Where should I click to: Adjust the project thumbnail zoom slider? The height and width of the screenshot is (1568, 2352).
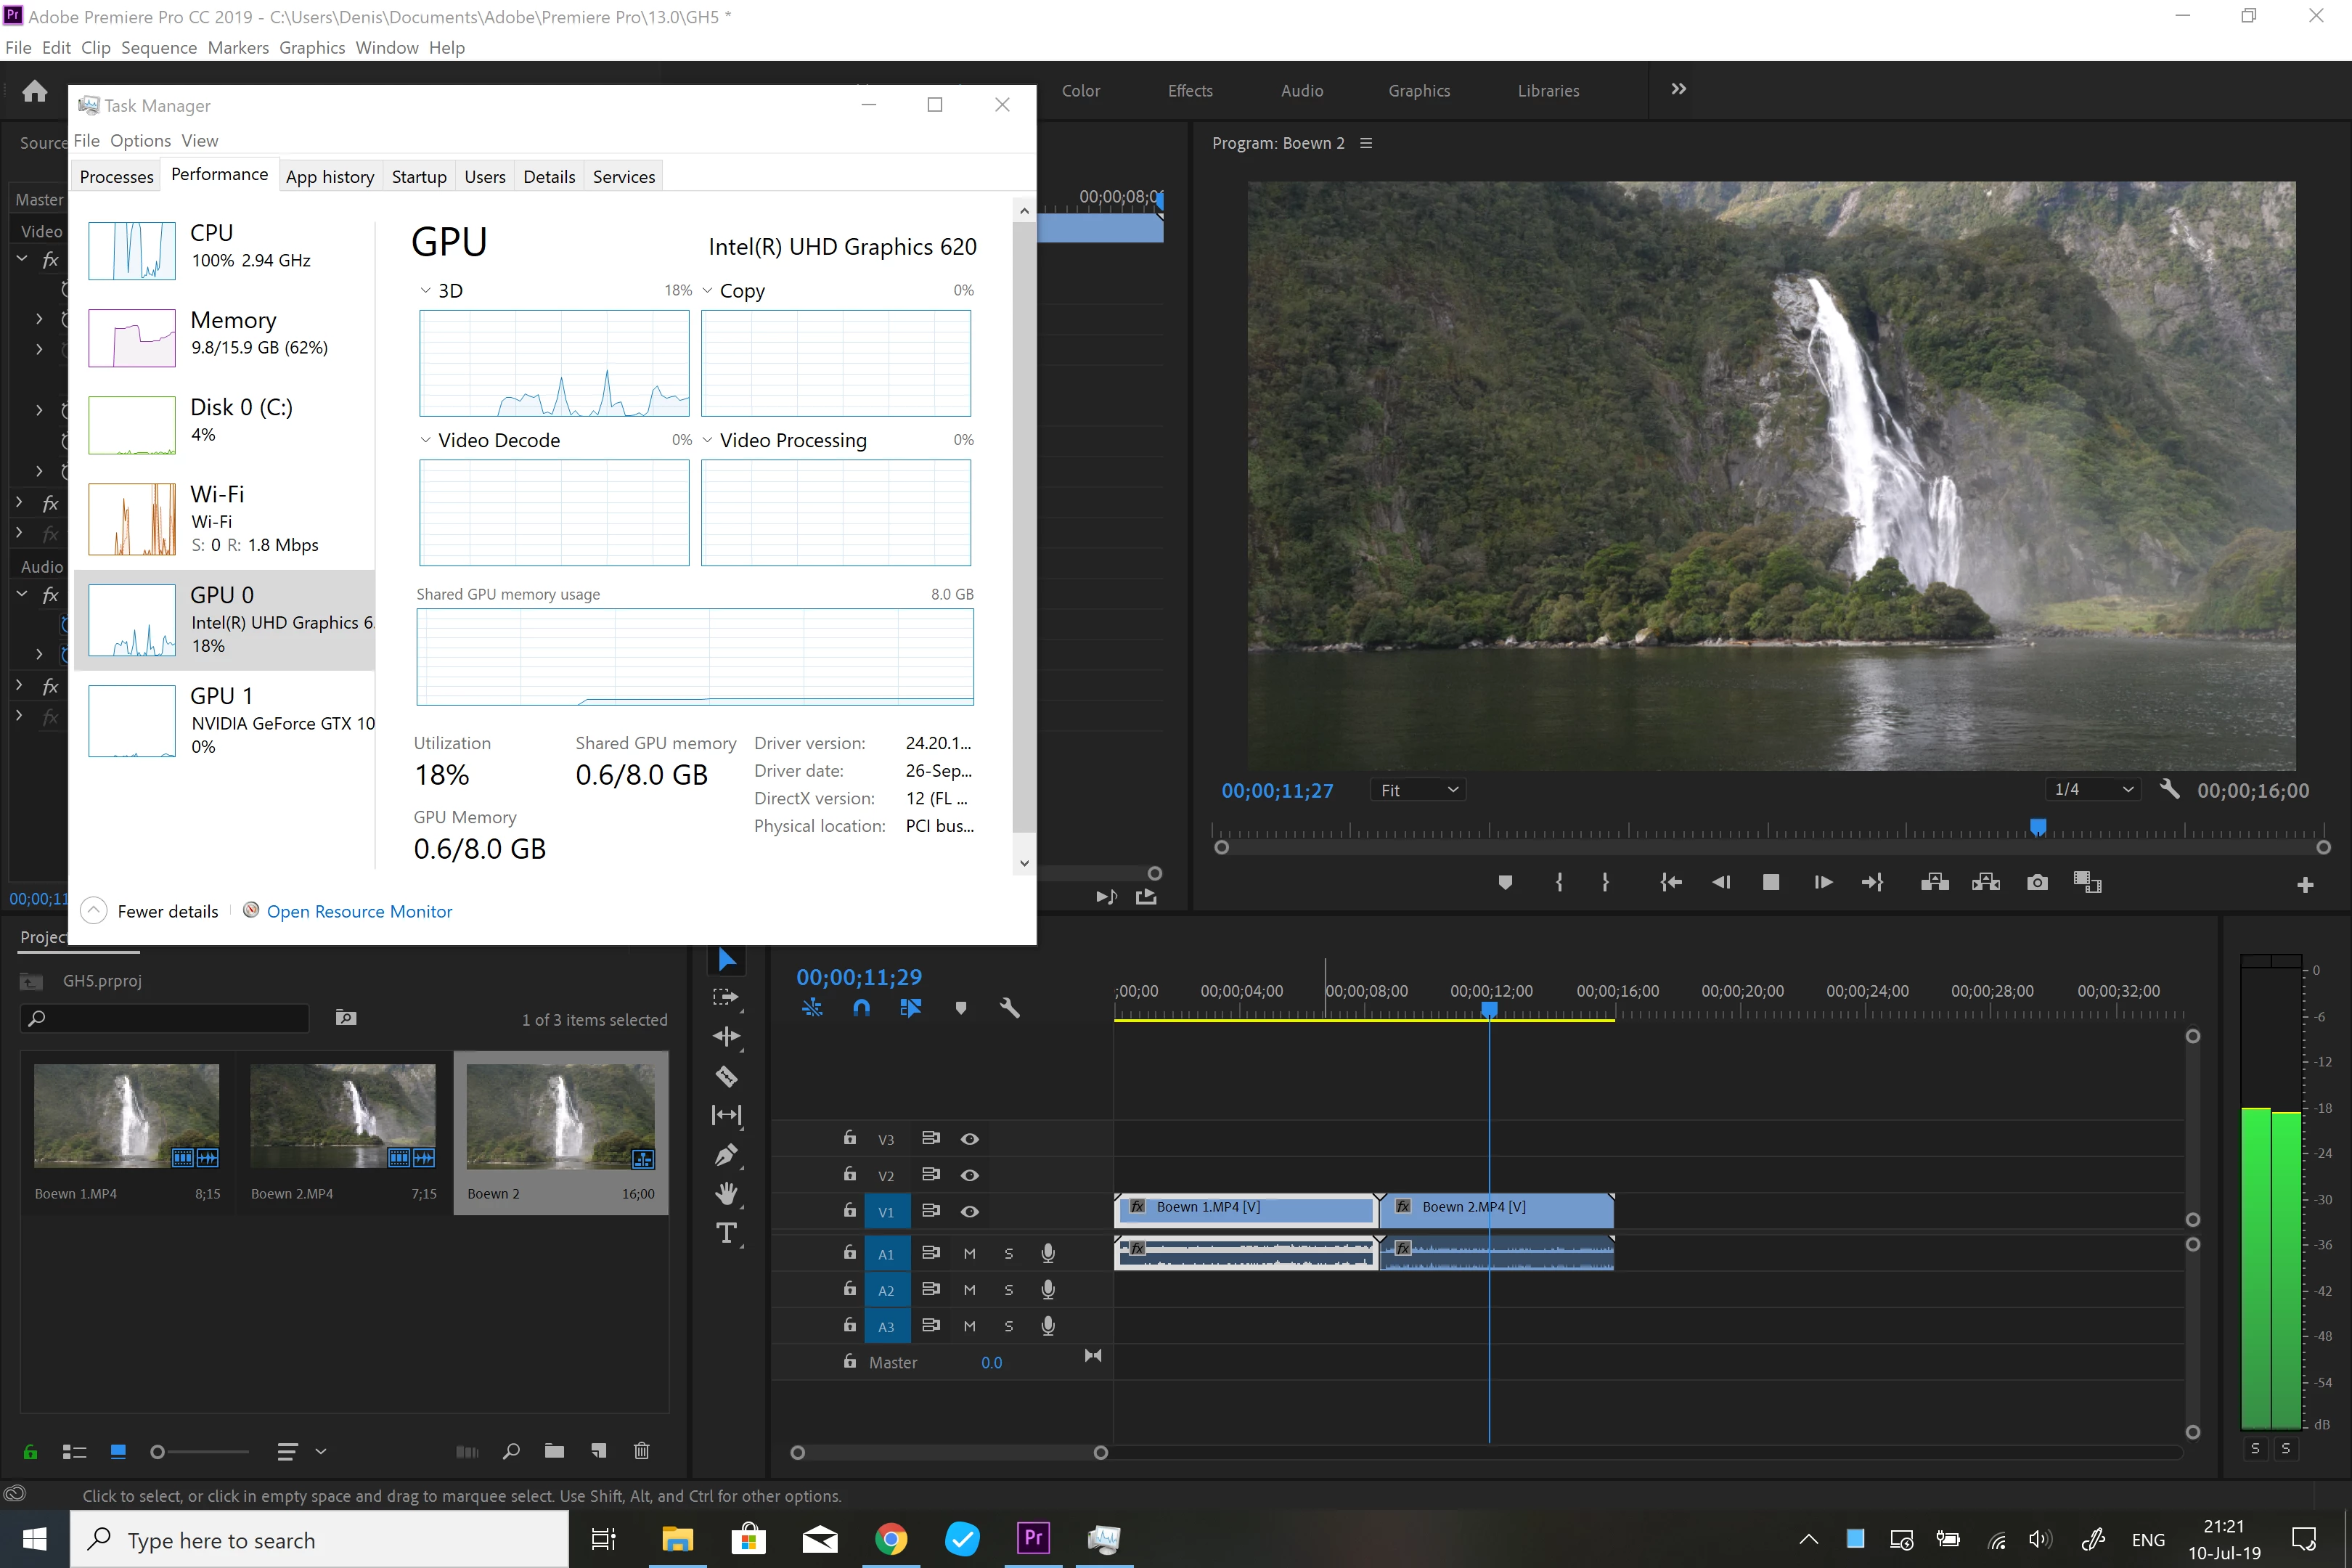(x=158, y=1451)
